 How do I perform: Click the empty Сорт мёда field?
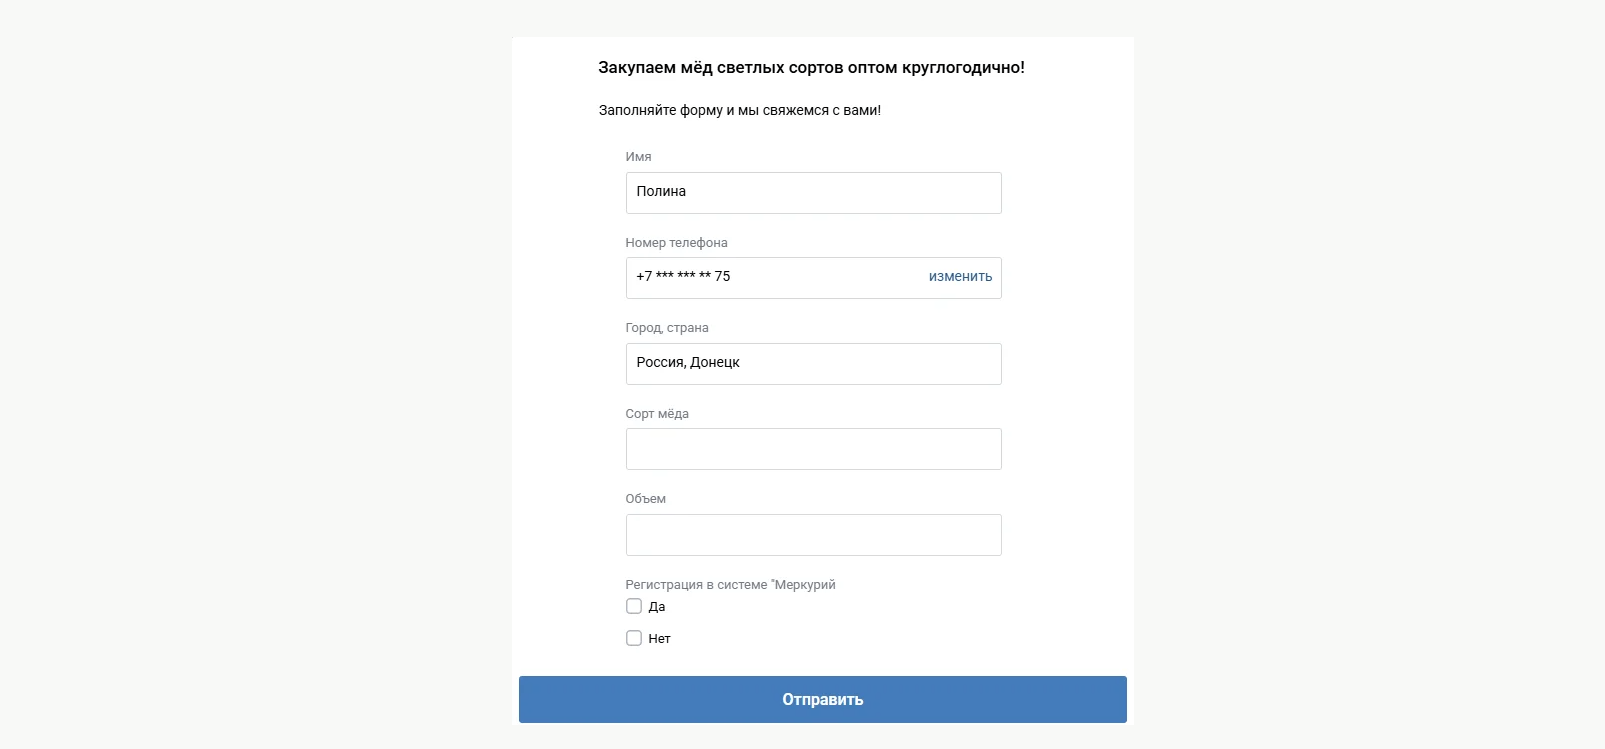812,449
